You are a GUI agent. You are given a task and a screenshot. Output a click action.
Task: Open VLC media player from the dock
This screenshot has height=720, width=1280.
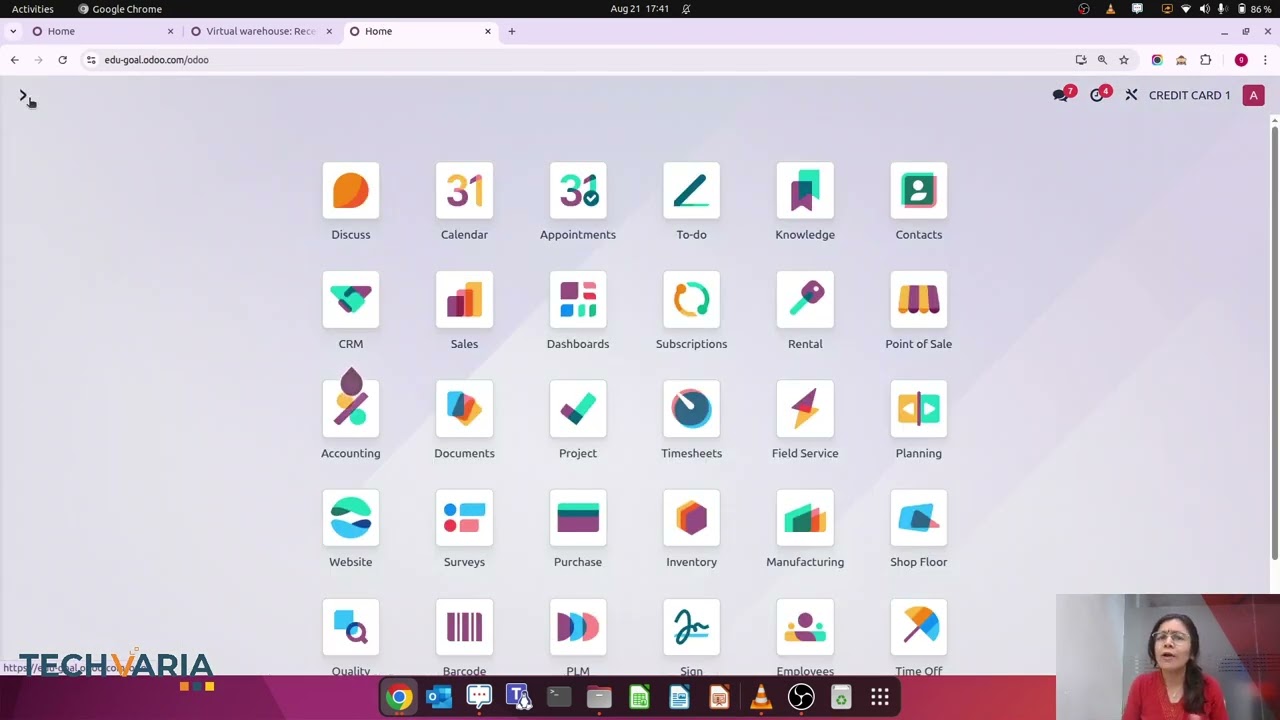(x=761, y=697)
